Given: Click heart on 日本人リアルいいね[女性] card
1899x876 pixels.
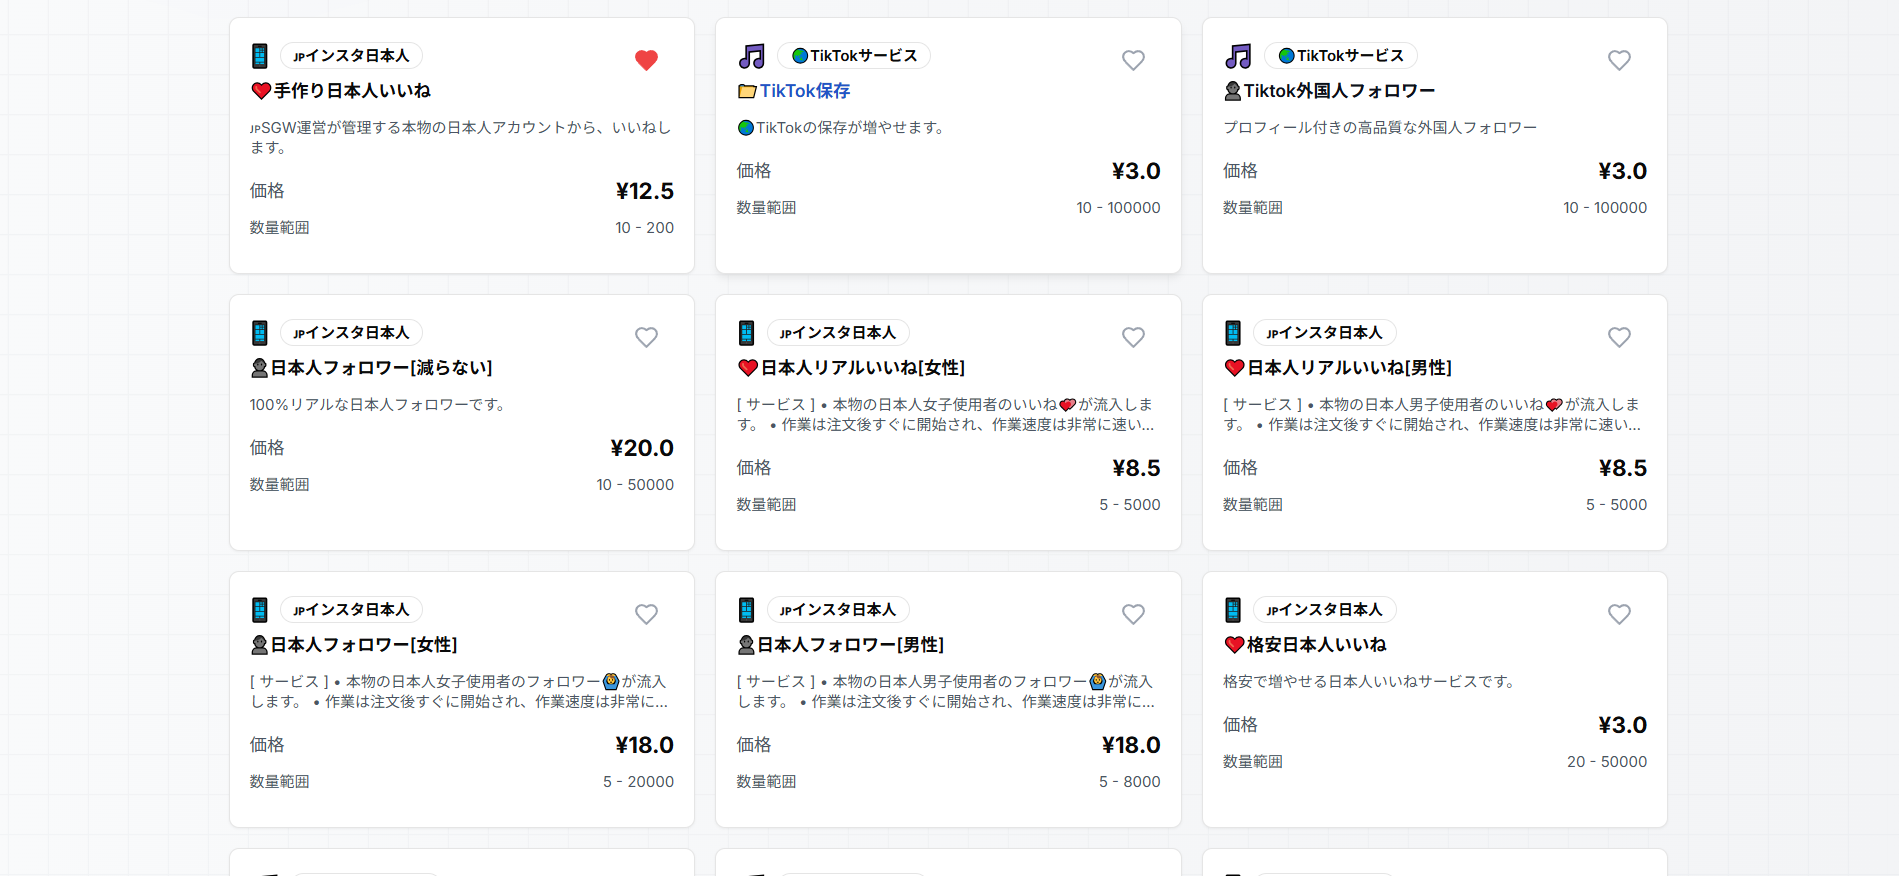Looking at the screenshot, I should click(x=1132, y=337).
